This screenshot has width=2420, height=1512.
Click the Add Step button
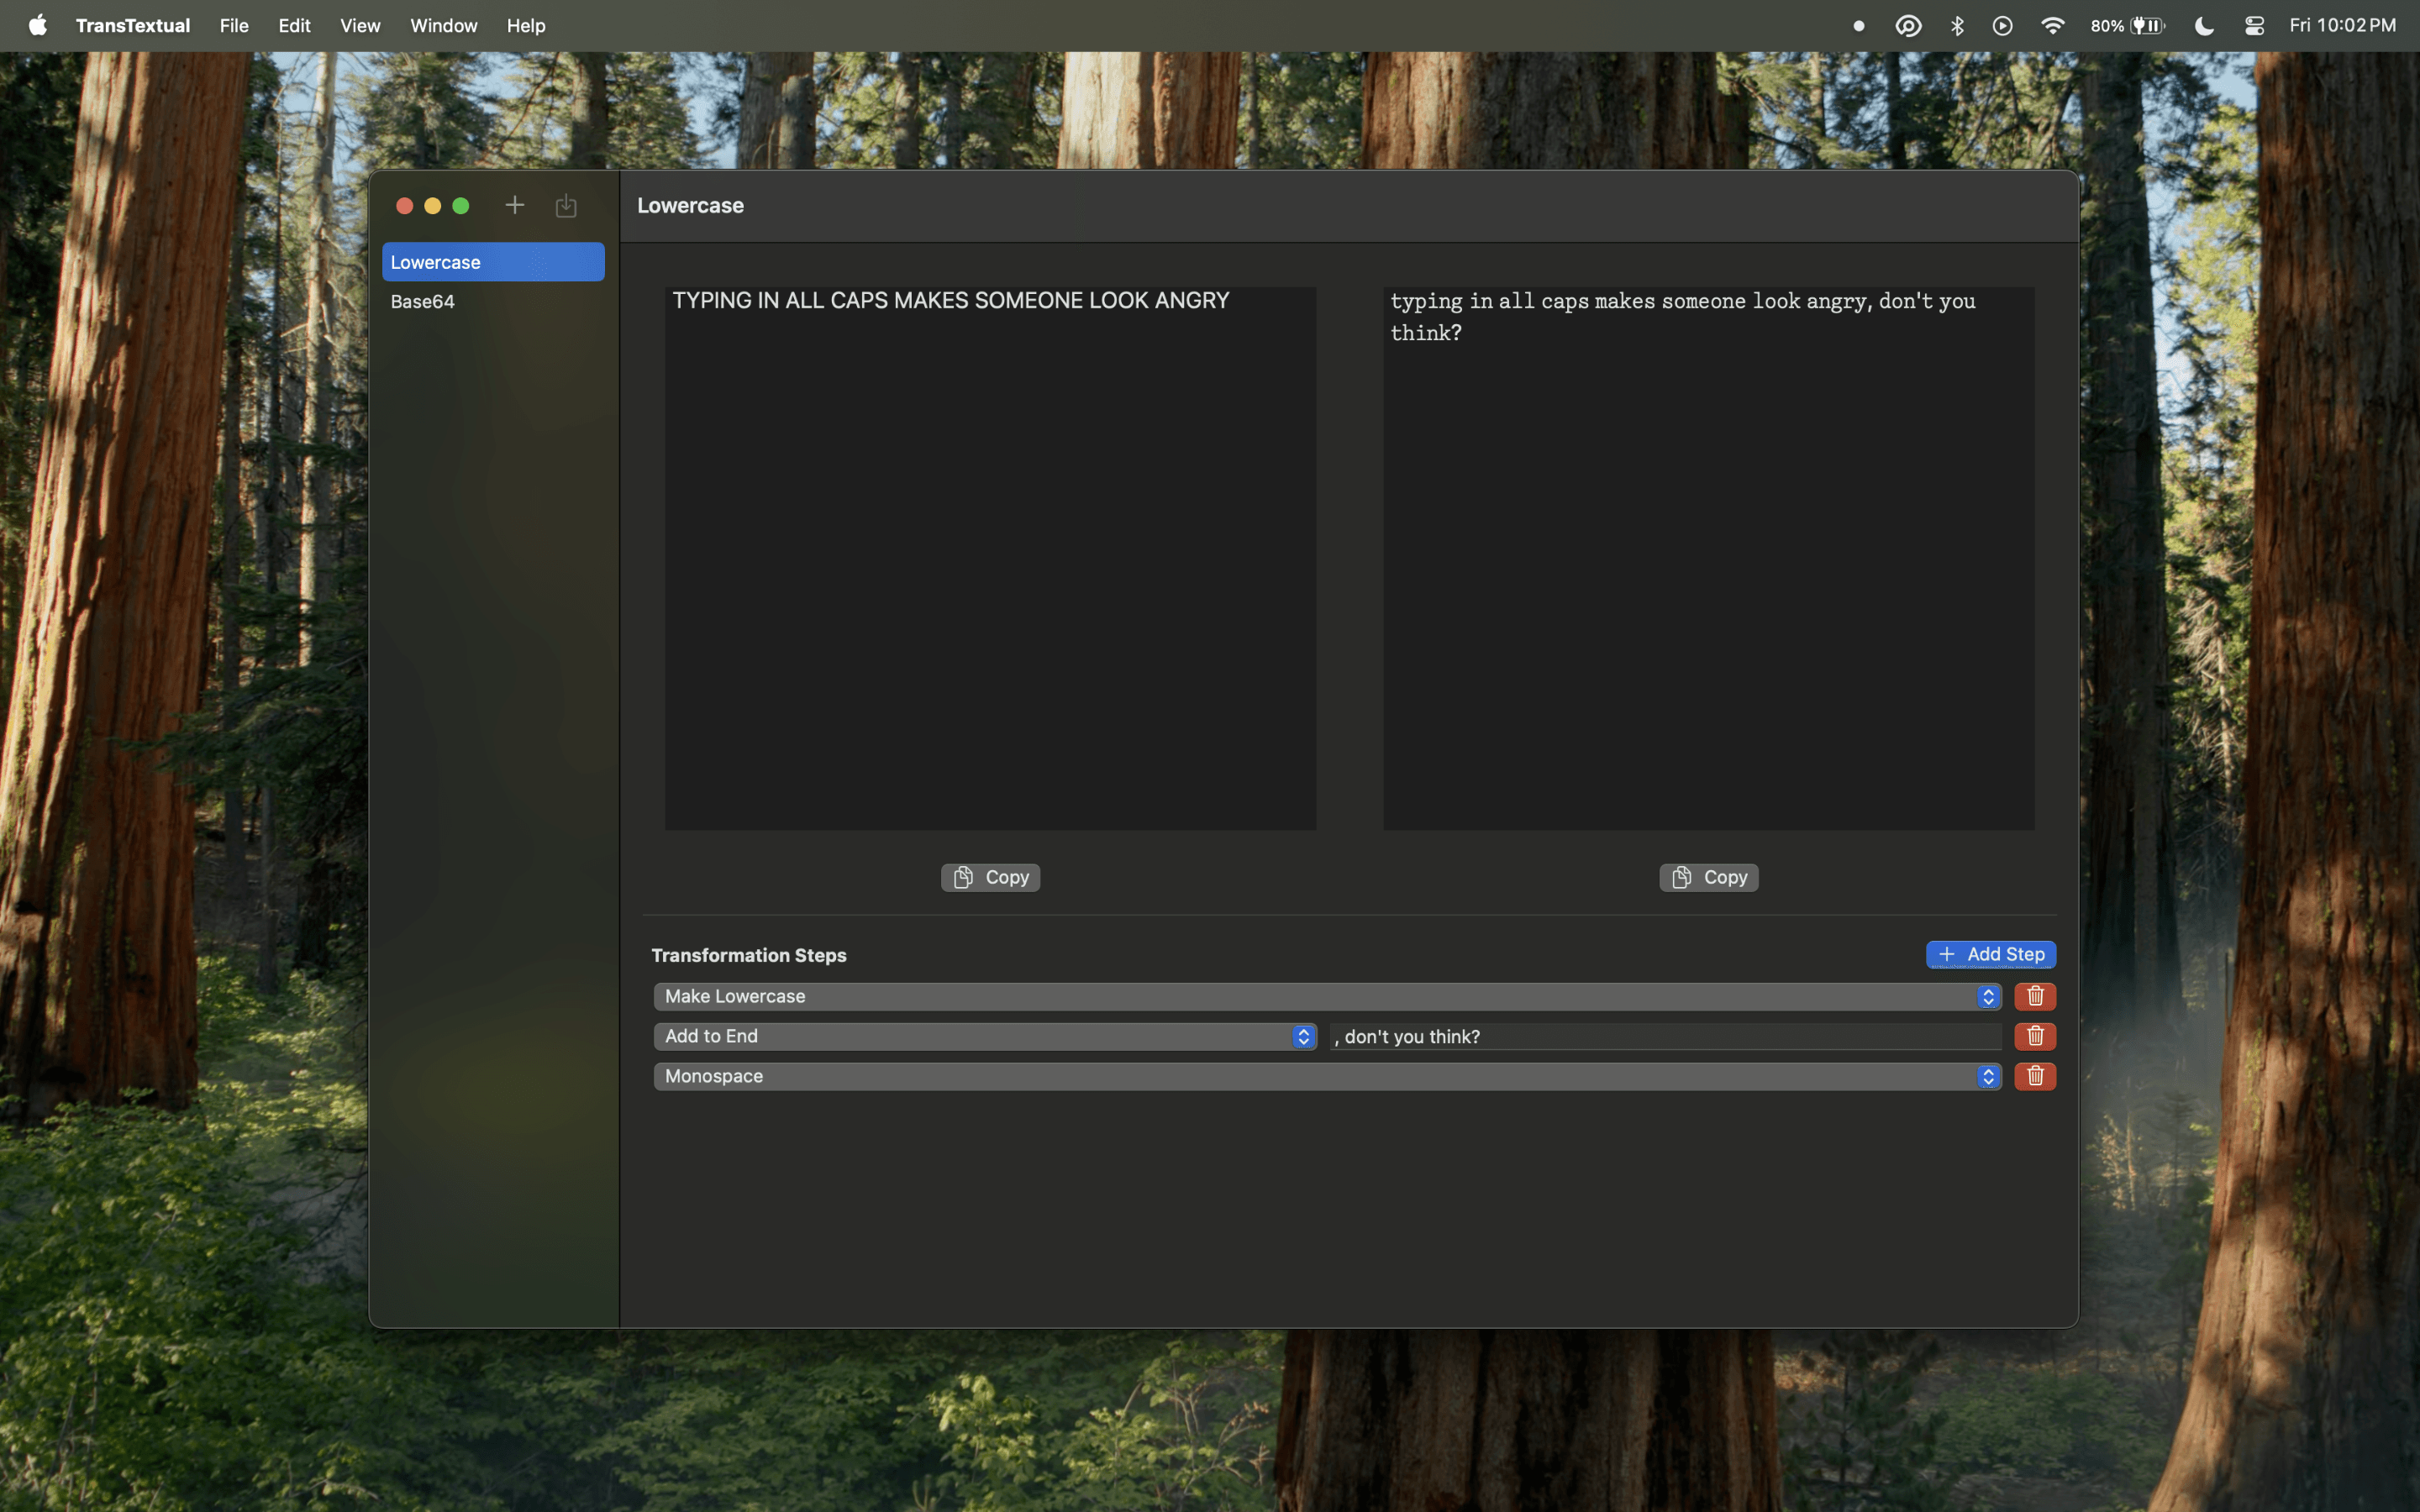tap(1990, 954)
